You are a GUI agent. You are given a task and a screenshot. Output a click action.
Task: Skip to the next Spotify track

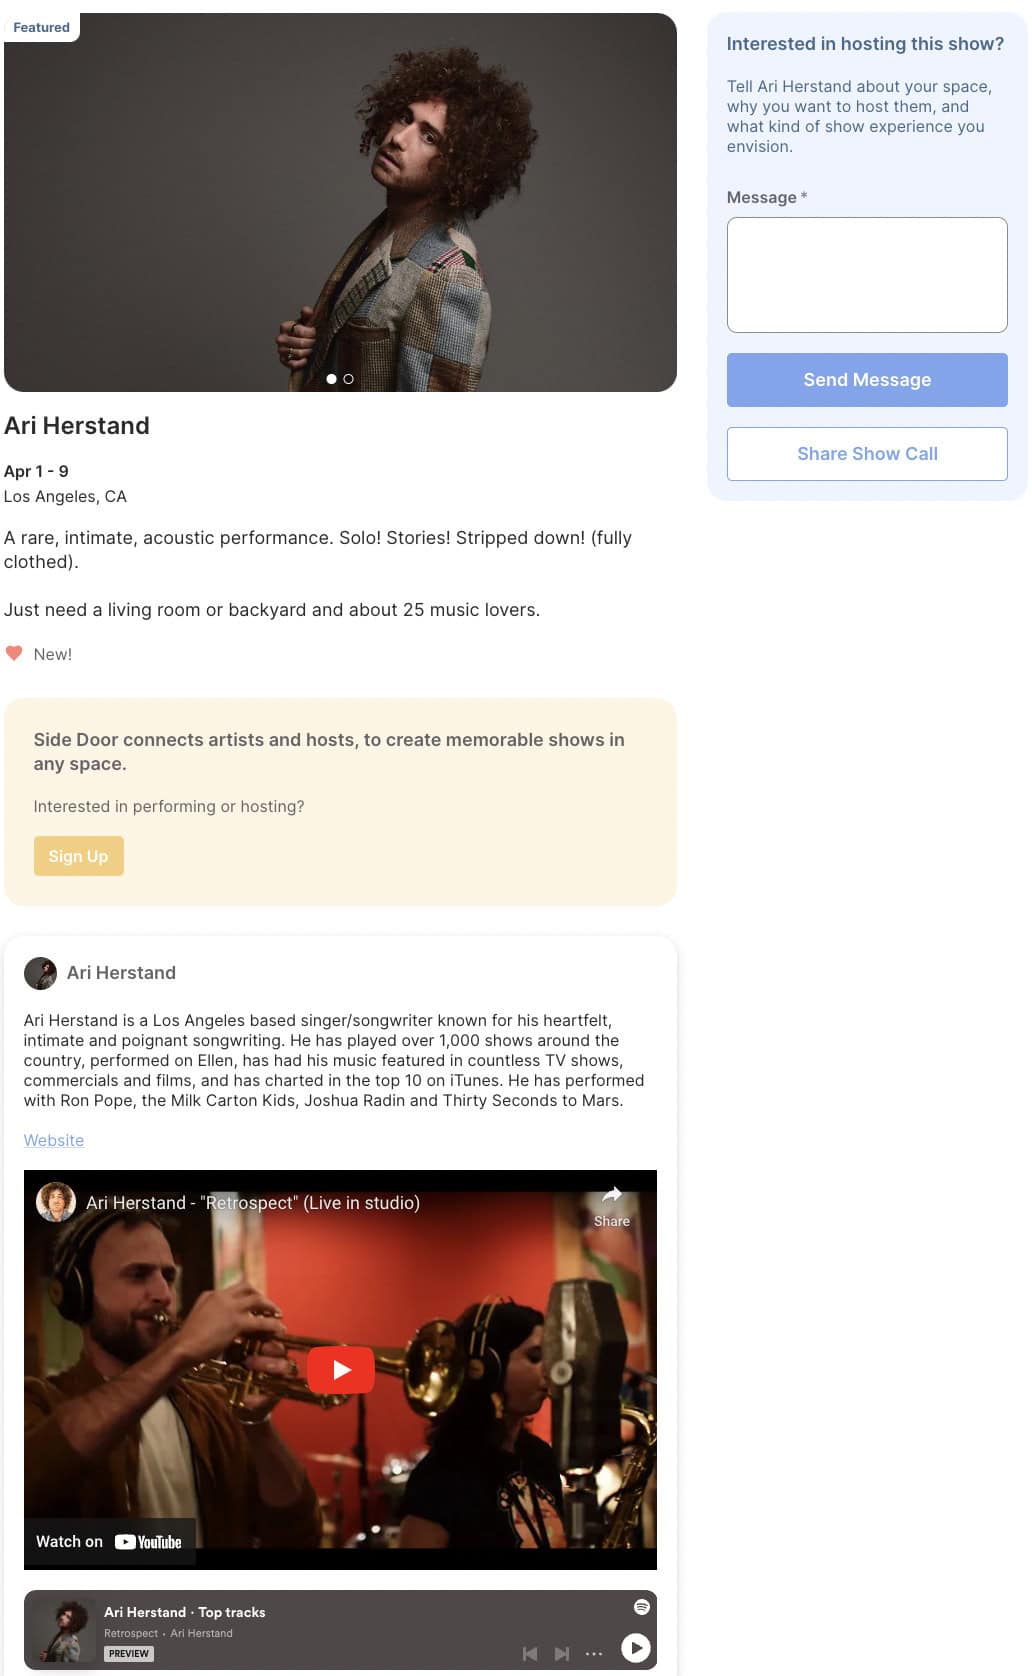[x=562, y=1654]
